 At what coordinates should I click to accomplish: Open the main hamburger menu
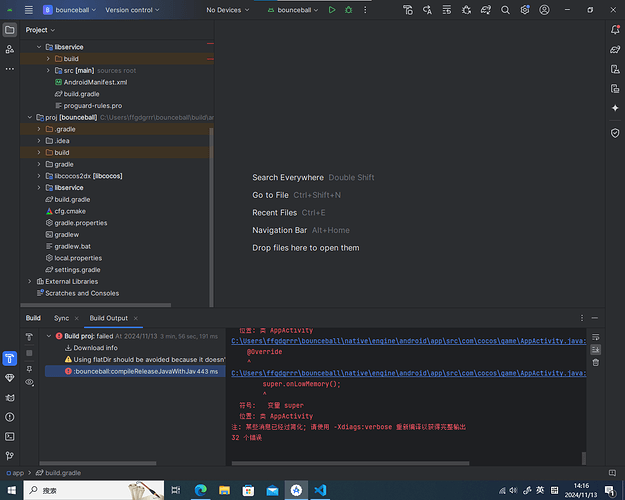coord(29,10)
